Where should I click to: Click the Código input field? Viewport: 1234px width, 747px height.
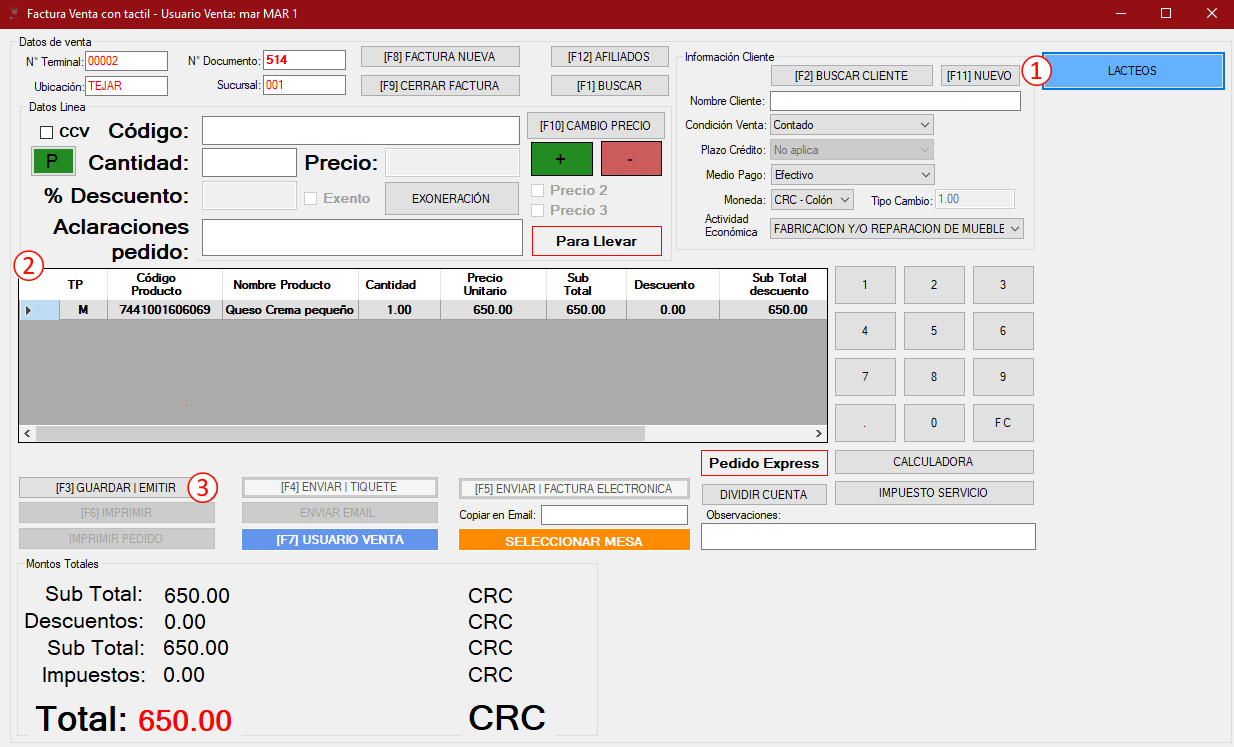pos(361,131)
